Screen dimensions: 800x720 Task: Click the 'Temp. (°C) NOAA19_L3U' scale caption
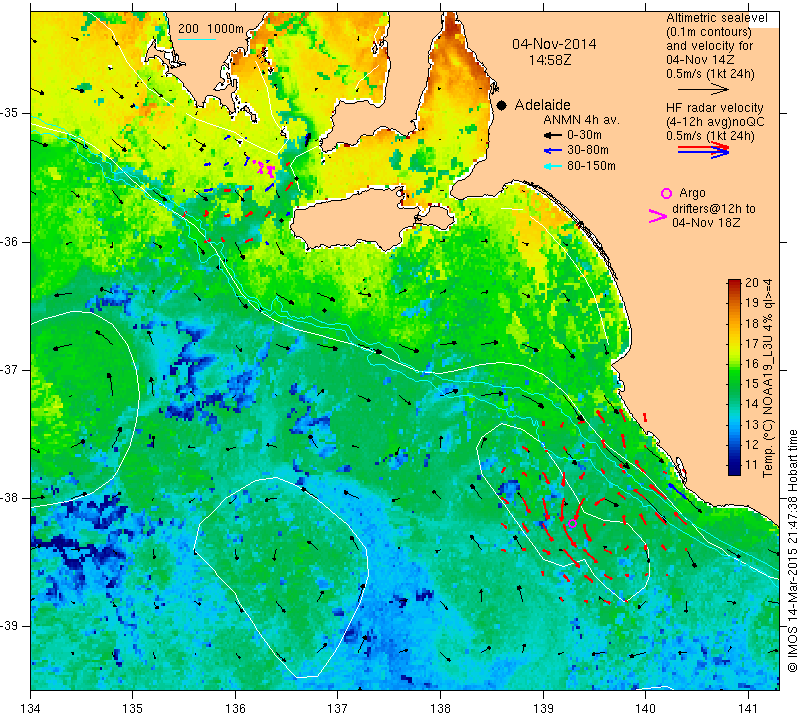767,404
